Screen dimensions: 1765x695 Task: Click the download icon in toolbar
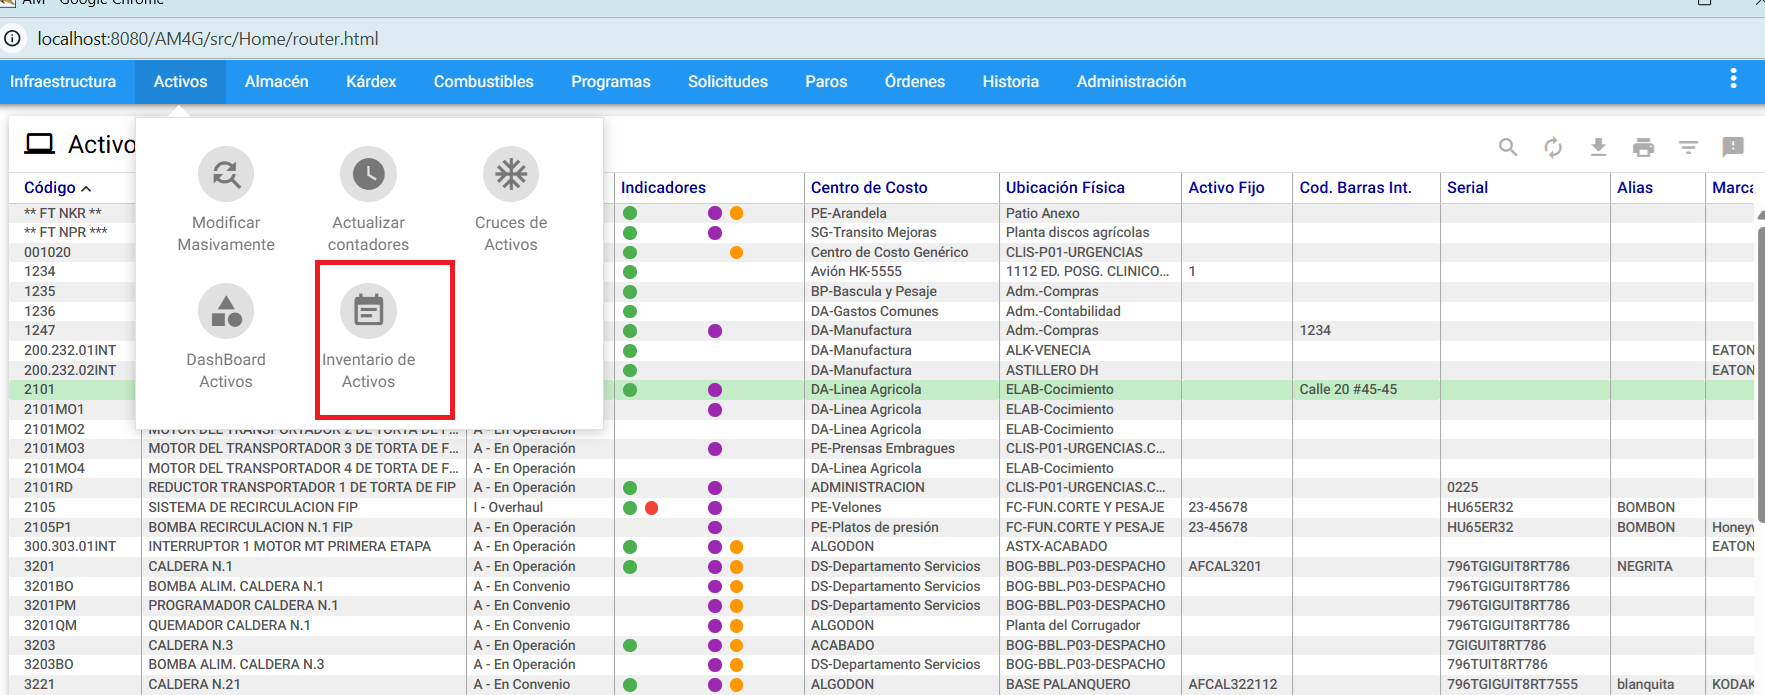click(x=1598, y=147)
